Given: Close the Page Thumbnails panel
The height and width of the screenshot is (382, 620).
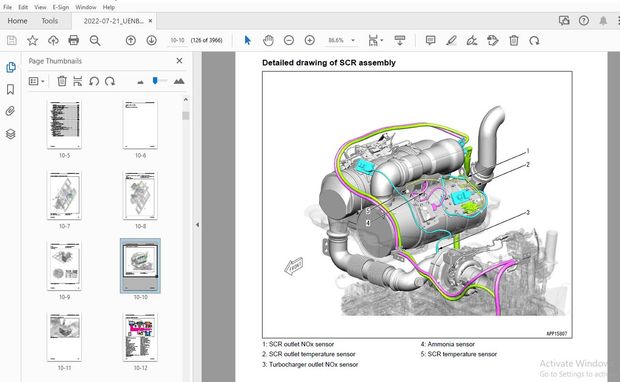Looking at the screenshot, I should [x=179, y=61].
